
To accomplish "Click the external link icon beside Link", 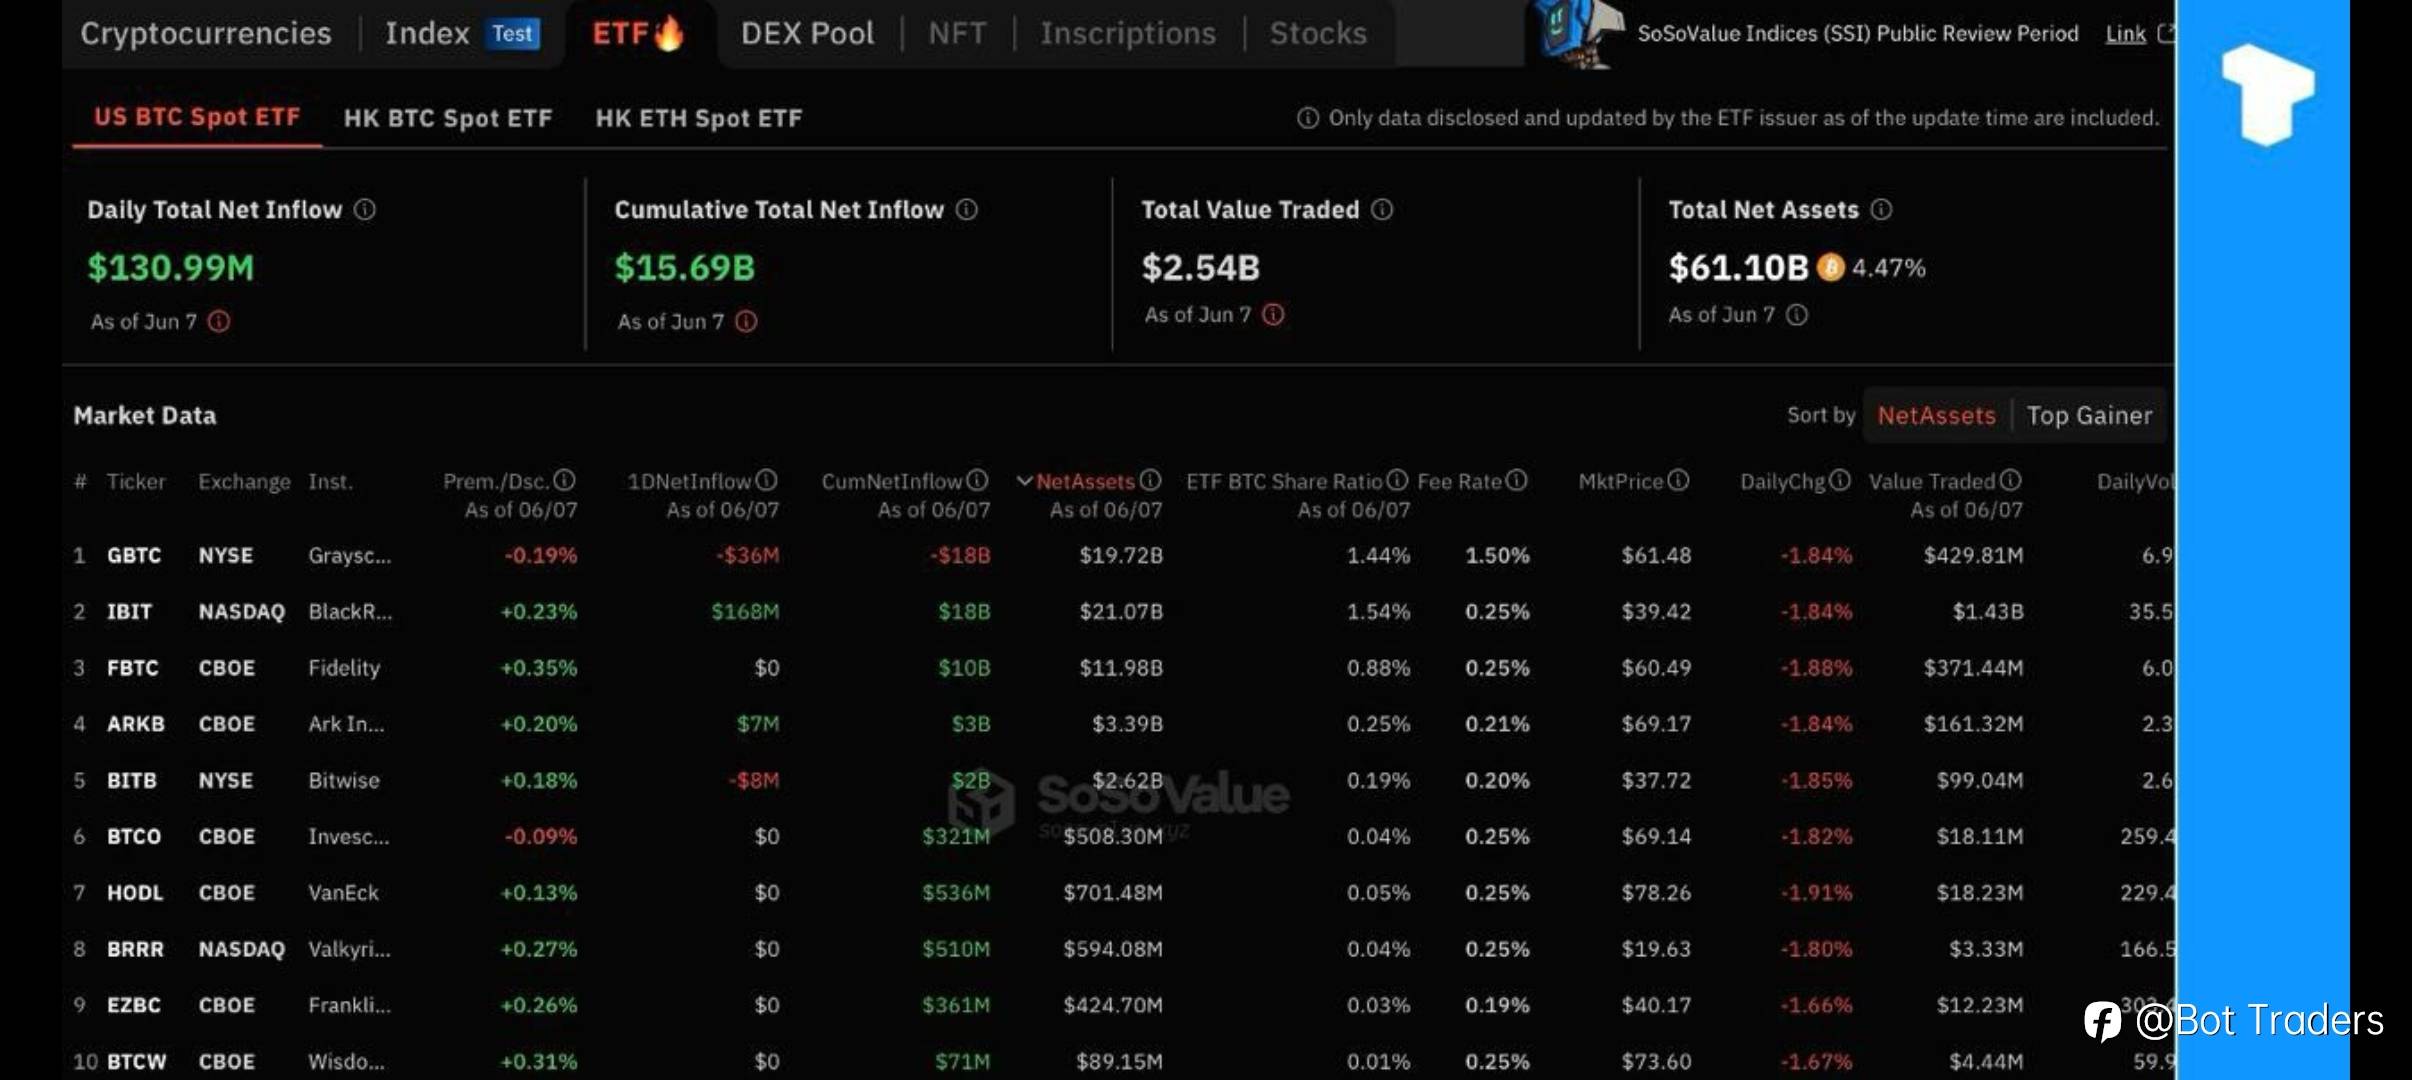I will 2165,34.
